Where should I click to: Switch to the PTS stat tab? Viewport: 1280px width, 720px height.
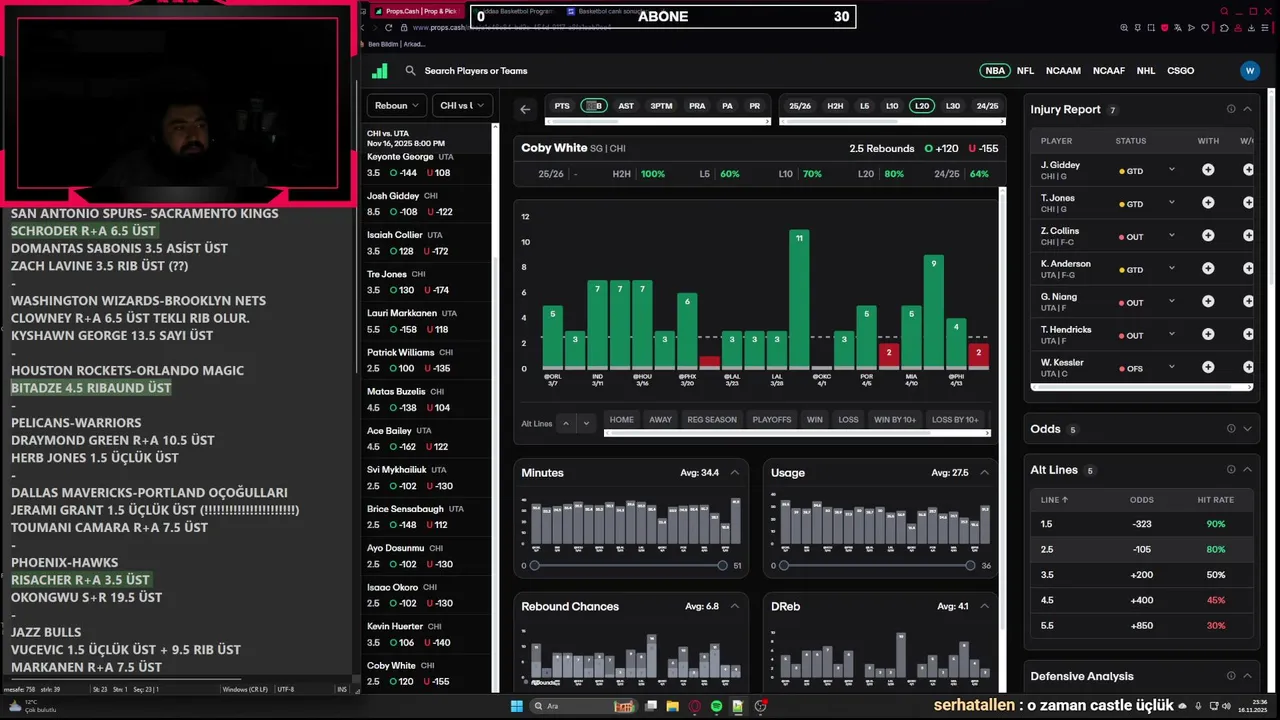click(x=562, y=106)
